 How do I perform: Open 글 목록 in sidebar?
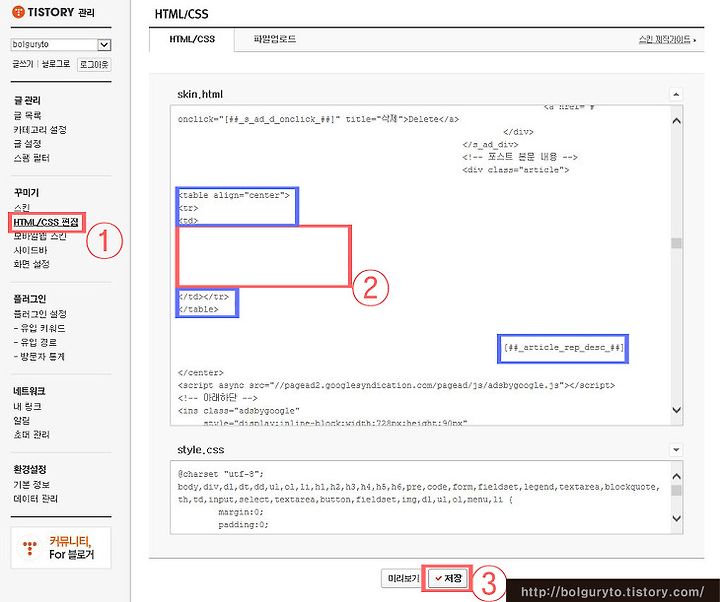(x=28, y=115)
